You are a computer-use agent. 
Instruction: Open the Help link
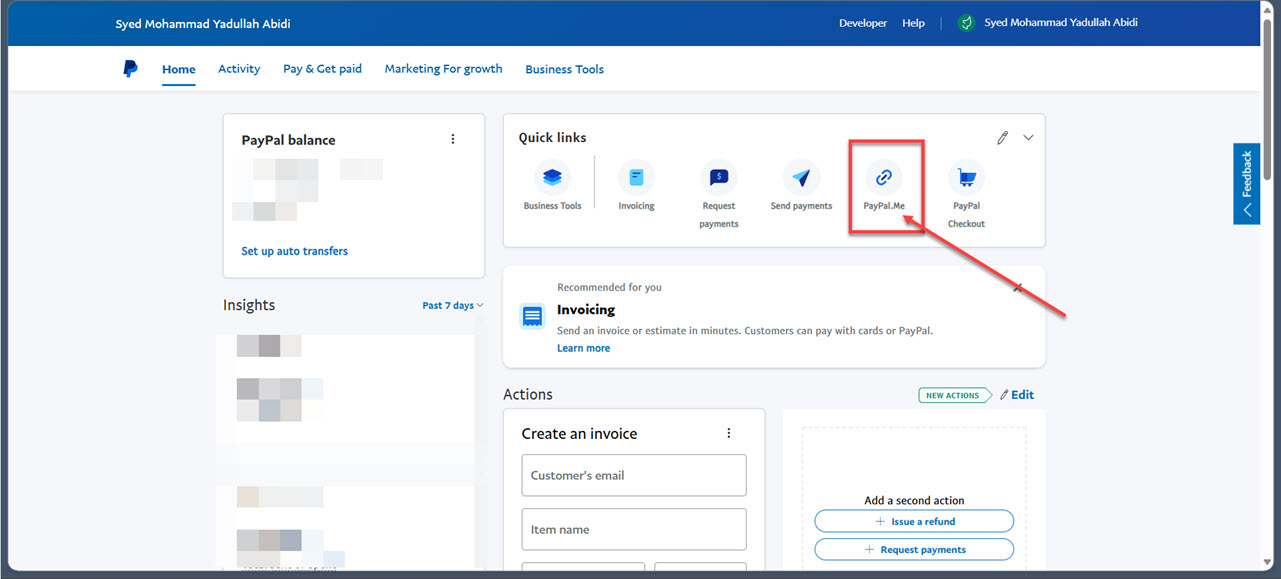pyautogui.click(x=913, y=23)
